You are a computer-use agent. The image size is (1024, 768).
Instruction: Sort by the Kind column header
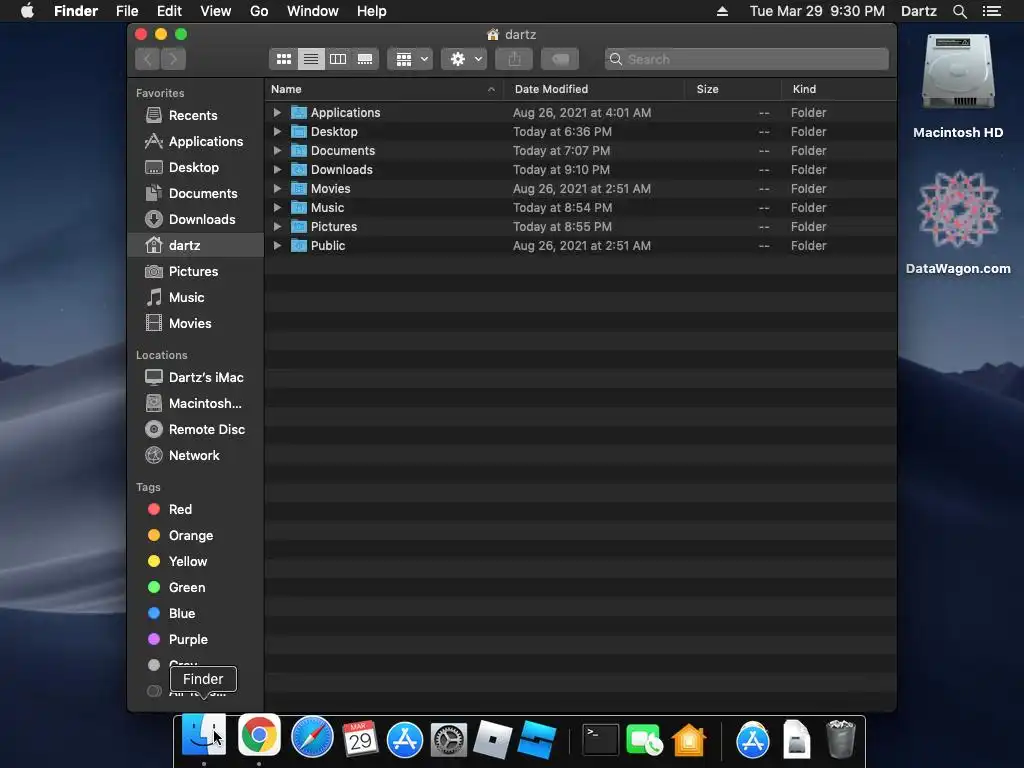(x=839, y=89)
